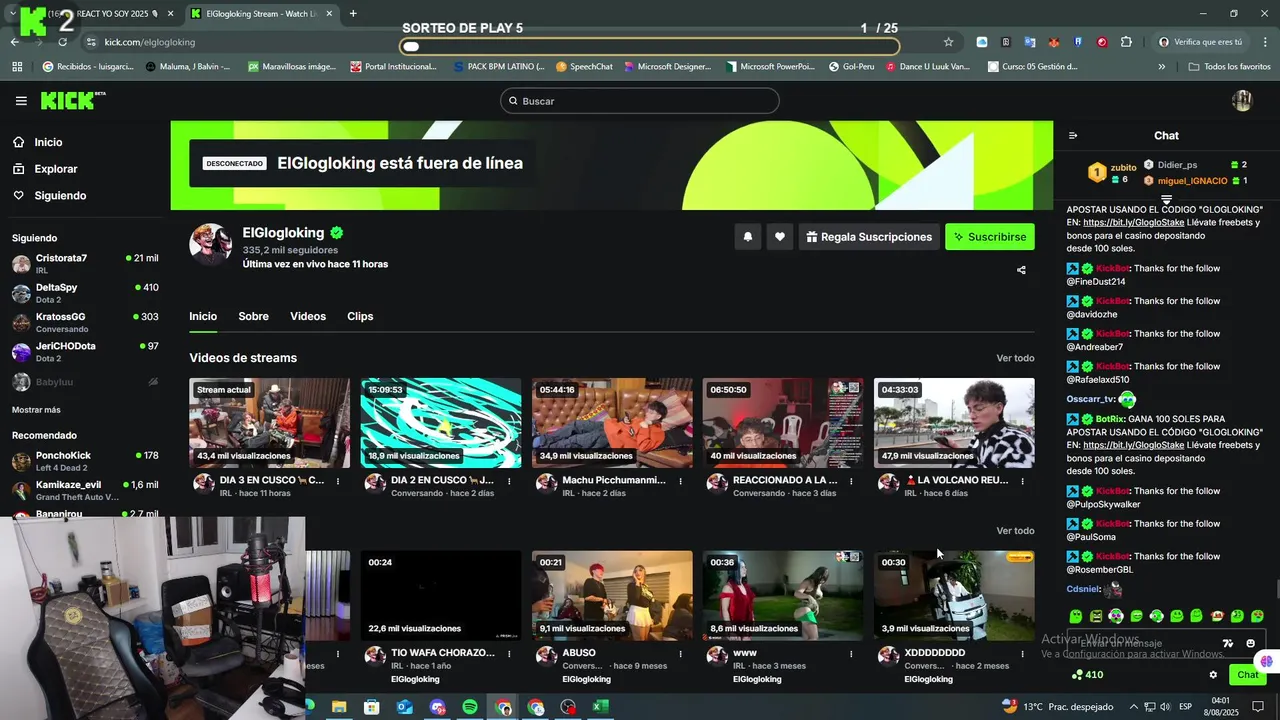
Task: Click the 410 channel points indicator
Action: 1087,675
